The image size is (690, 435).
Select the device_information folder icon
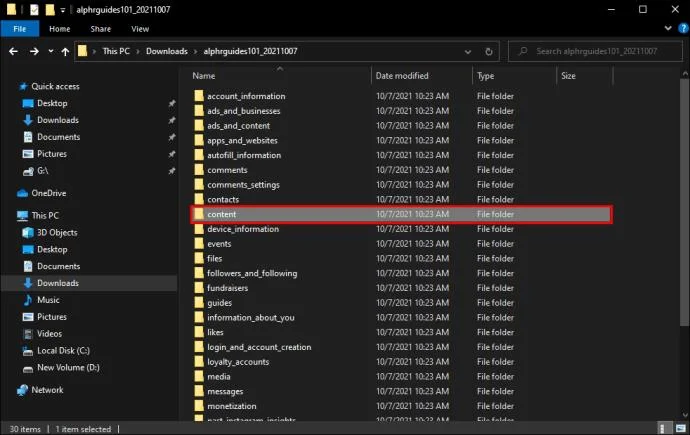pyautogui.click(x=199, y=229)
